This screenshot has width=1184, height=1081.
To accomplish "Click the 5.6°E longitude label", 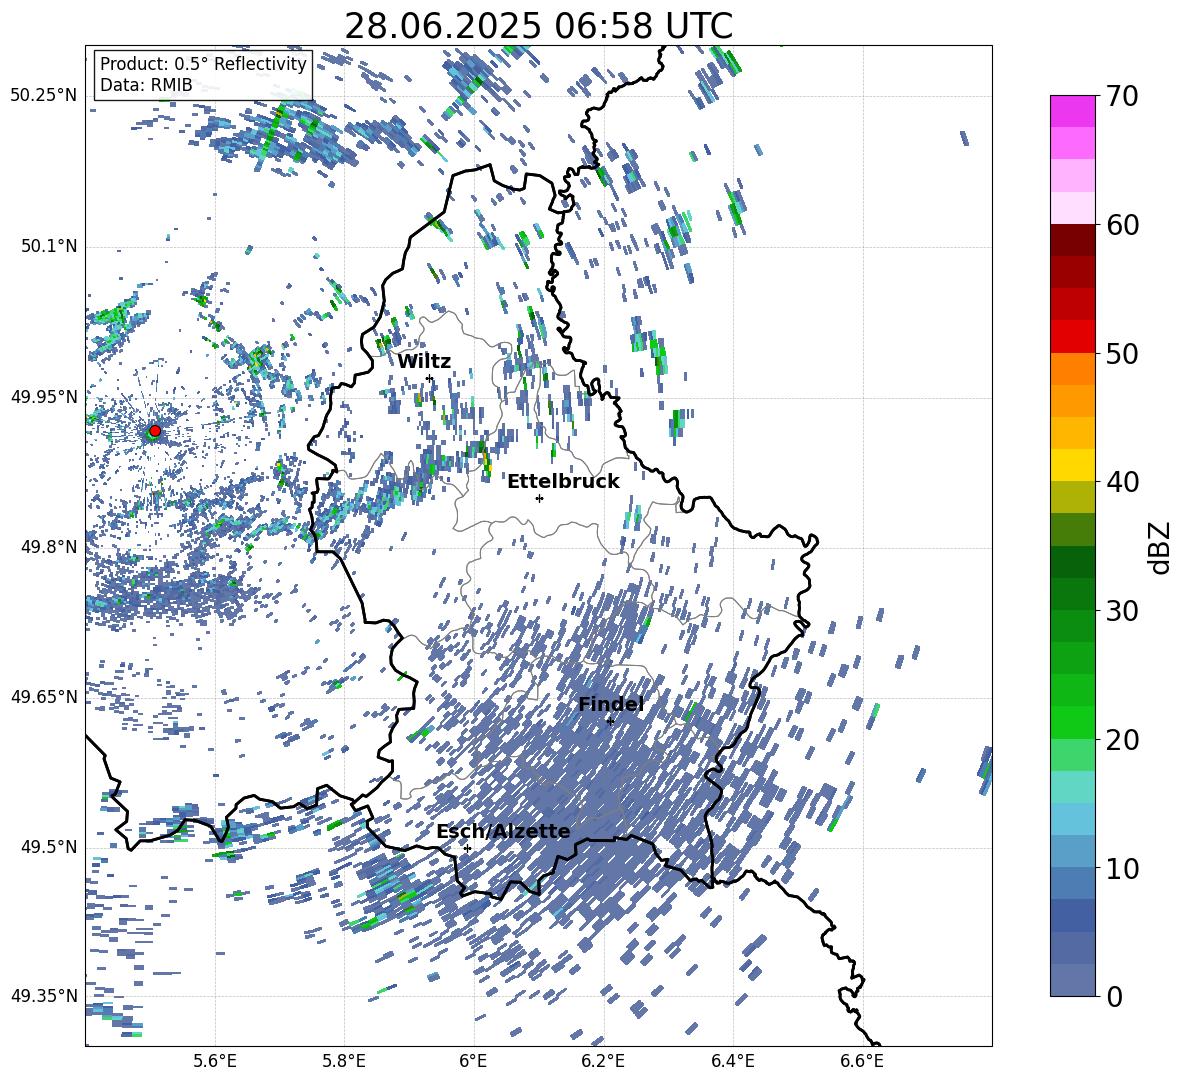I will click(x=215, y=1061).
